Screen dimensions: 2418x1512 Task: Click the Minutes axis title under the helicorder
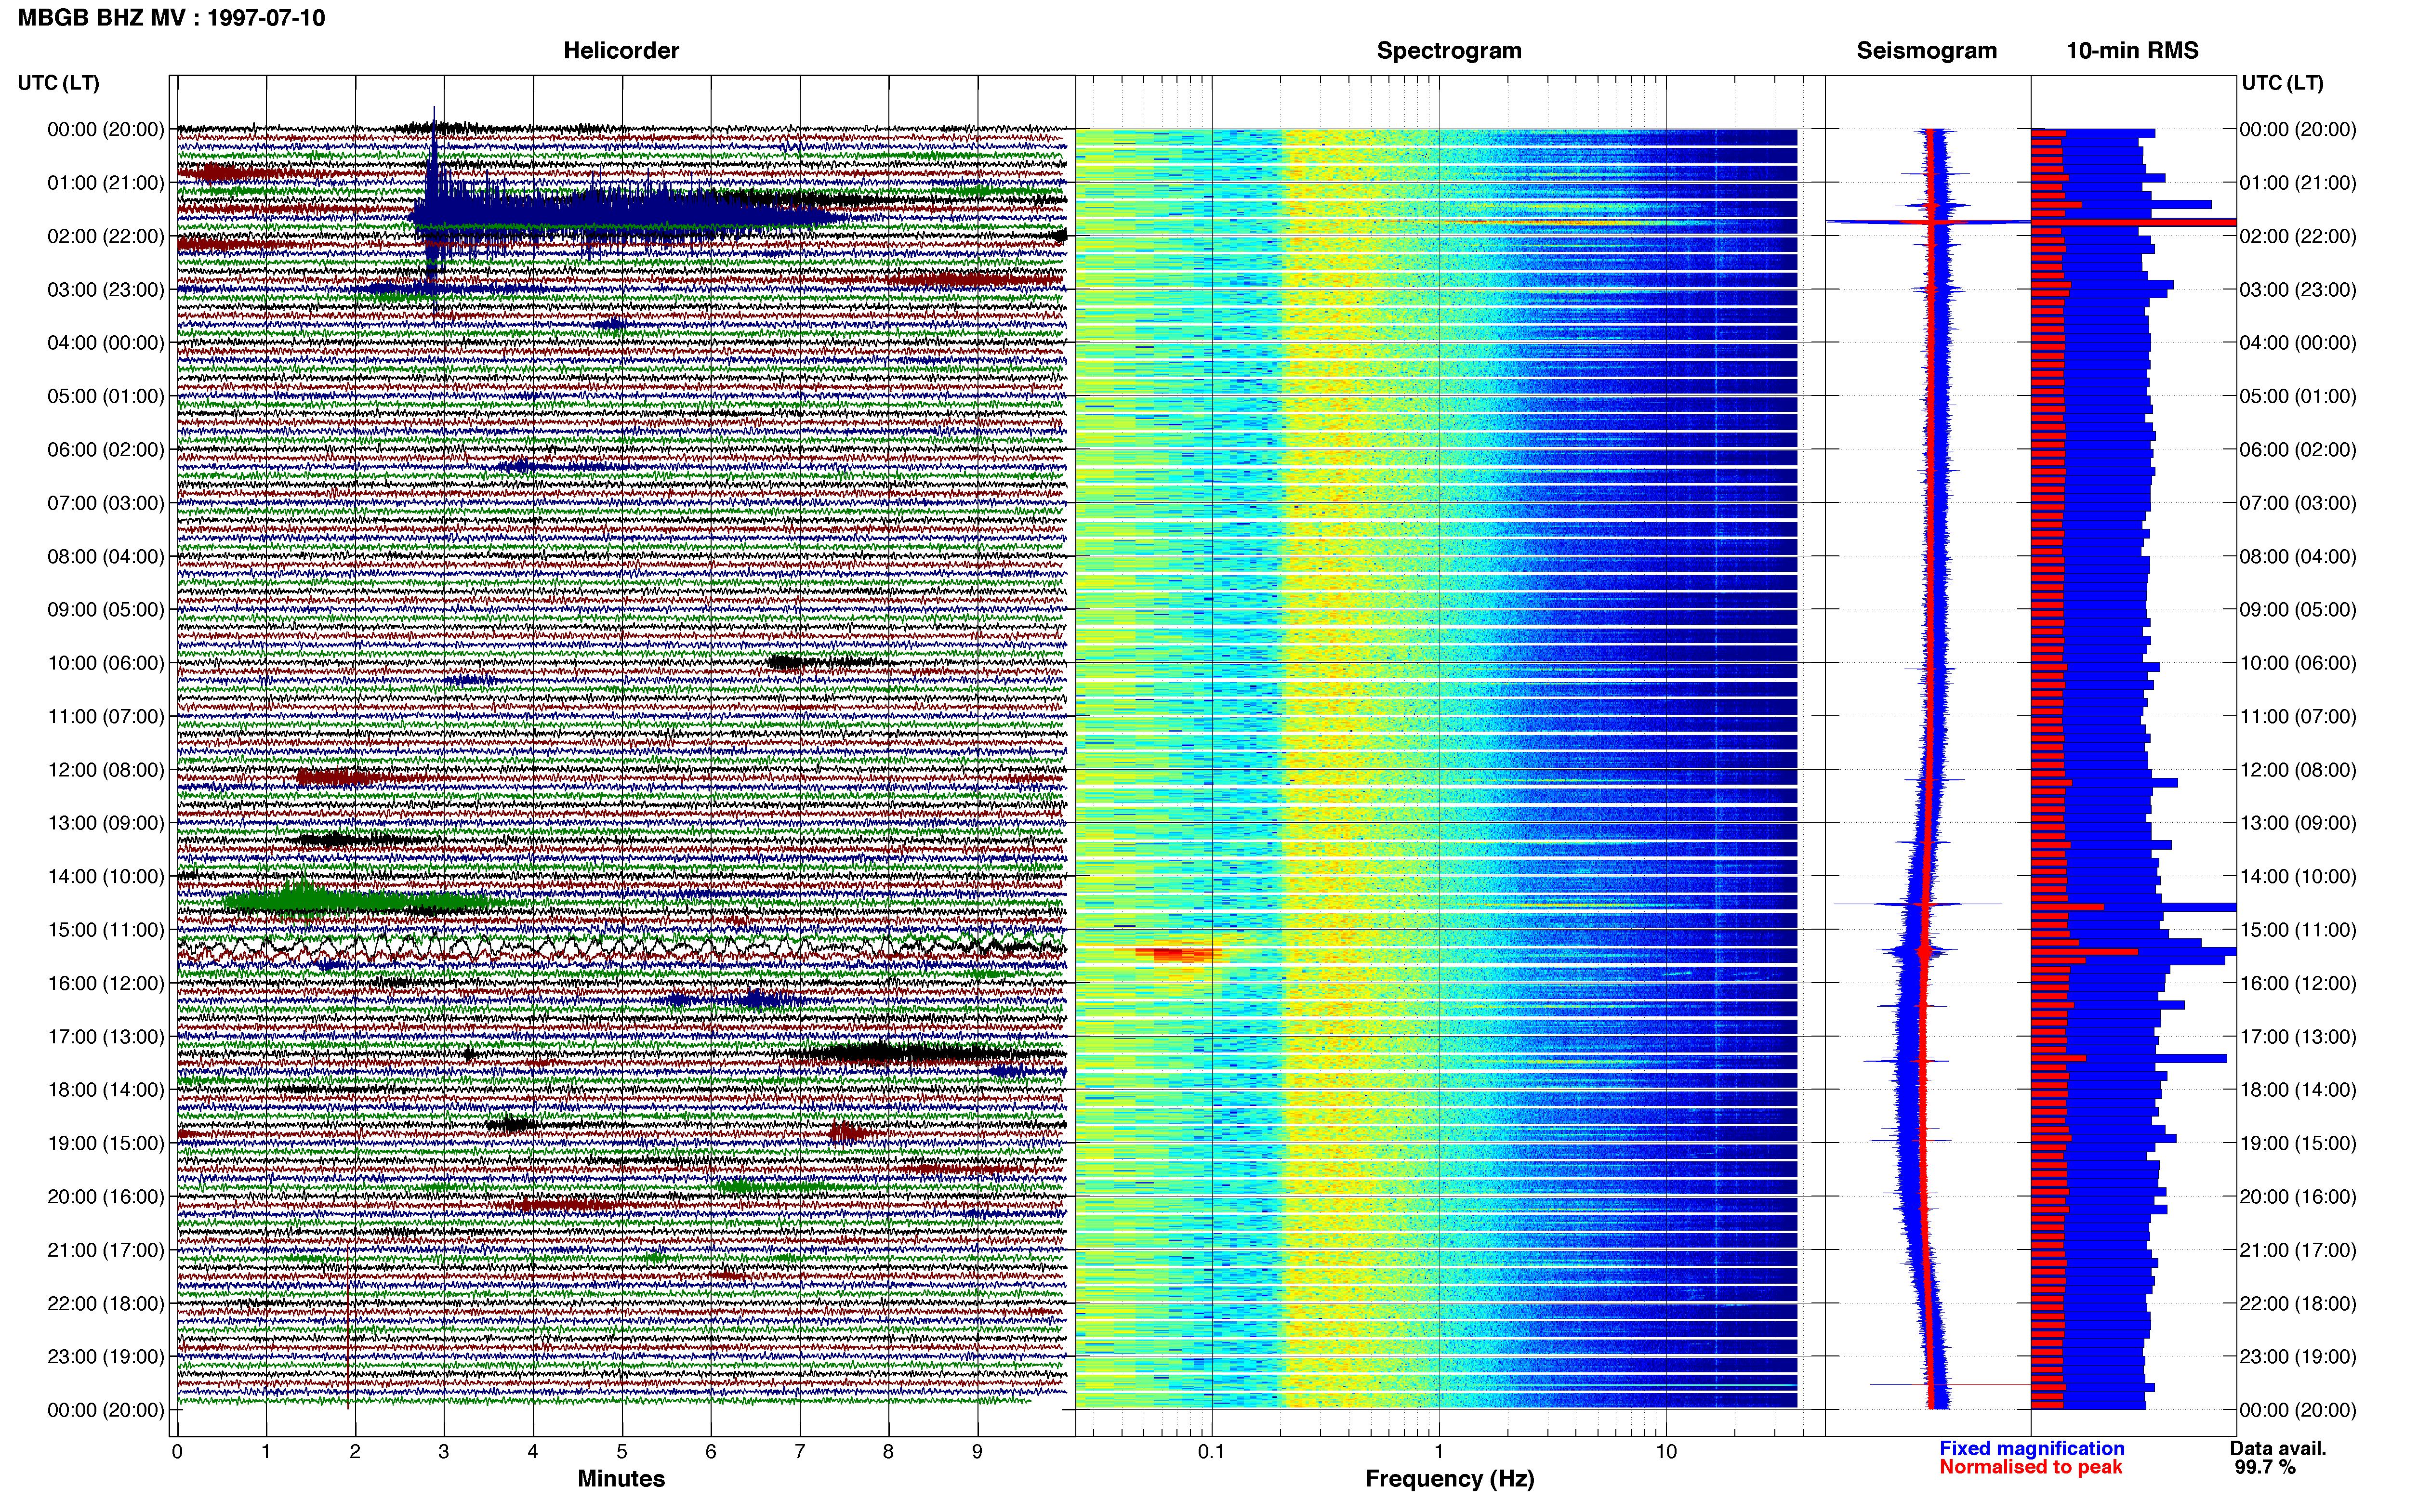[621, 1479]
